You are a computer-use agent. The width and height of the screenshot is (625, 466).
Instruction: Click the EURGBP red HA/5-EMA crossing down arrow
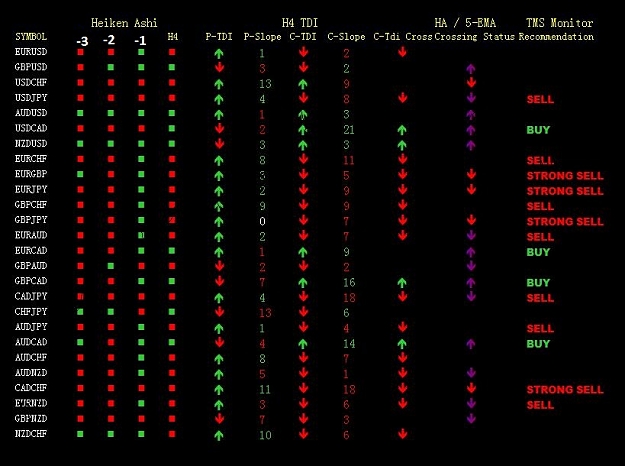pyautogui.click(x=471, y=174)
